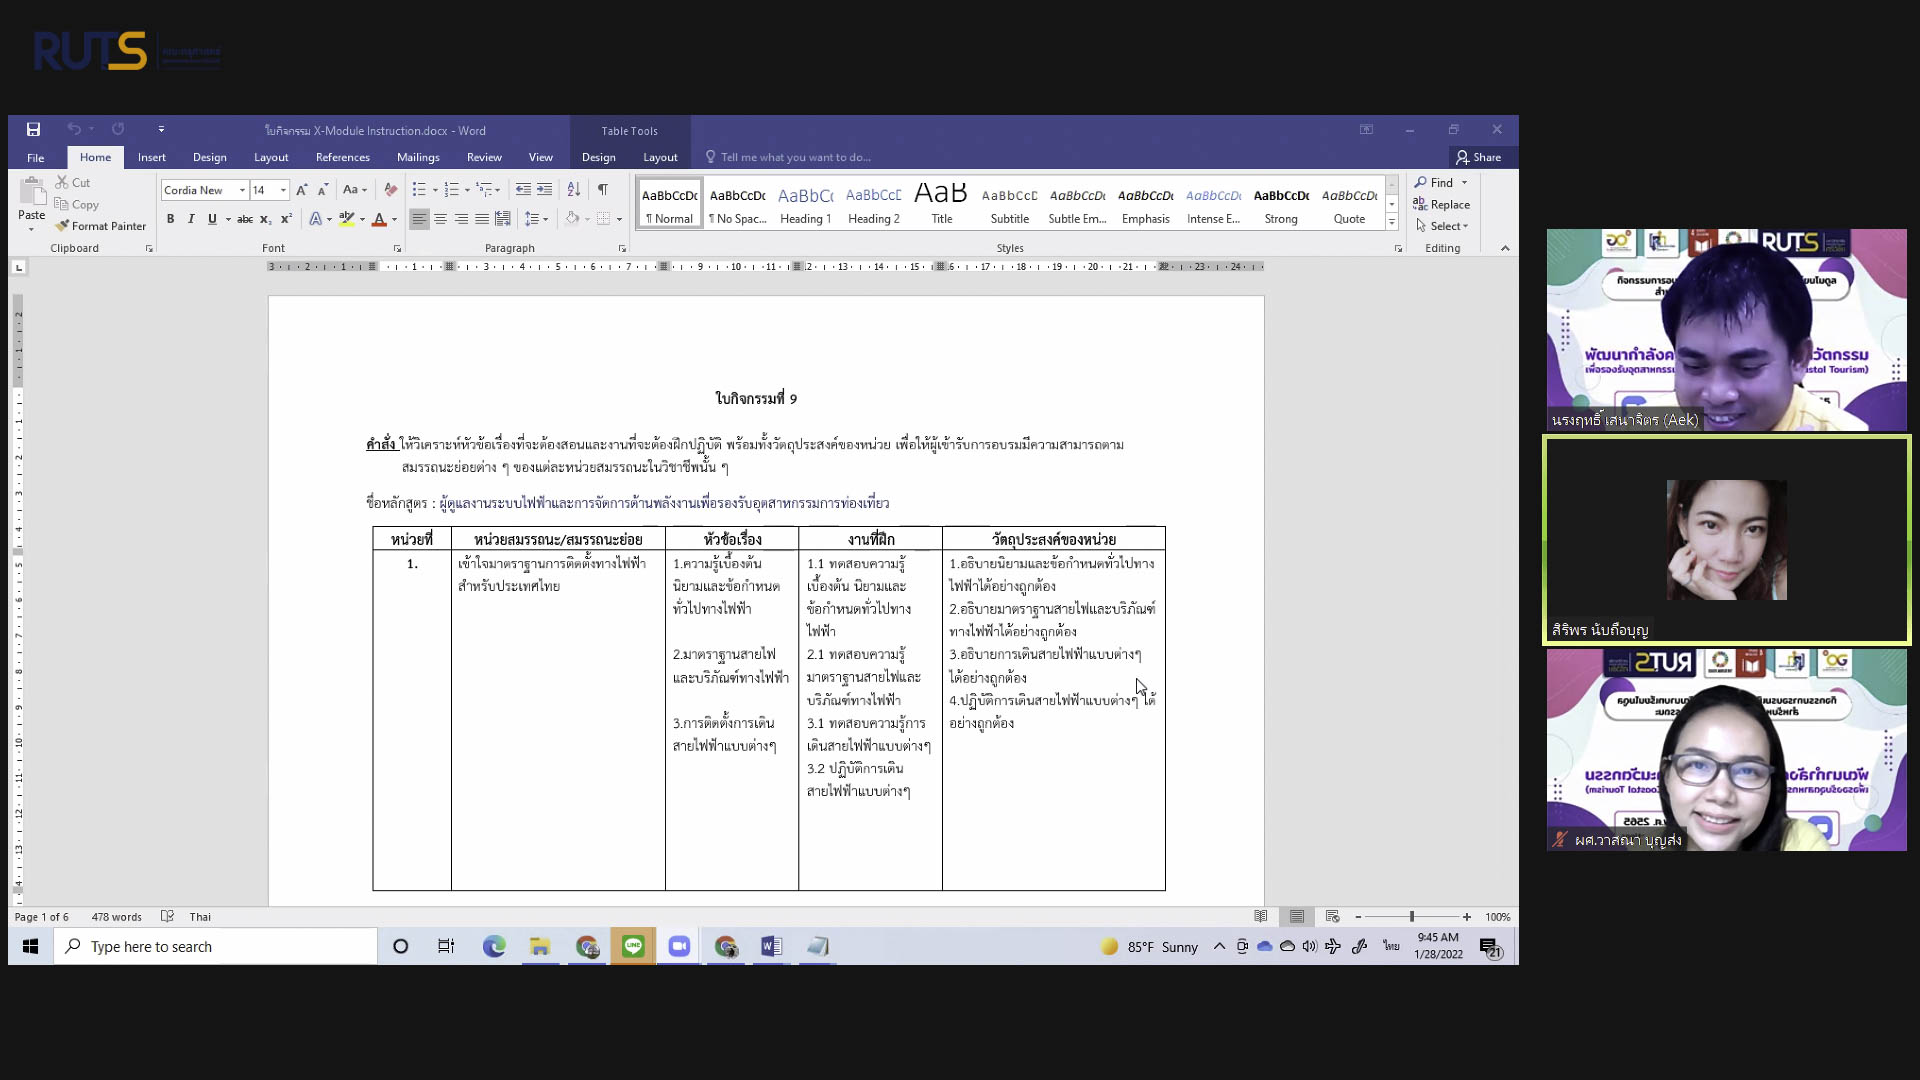Click the Paste button

pos(31,203)
